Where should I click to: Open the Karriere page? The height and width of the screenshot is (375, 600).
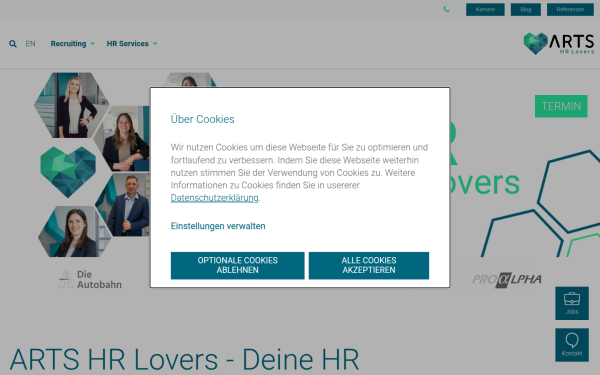click(485, 10)
